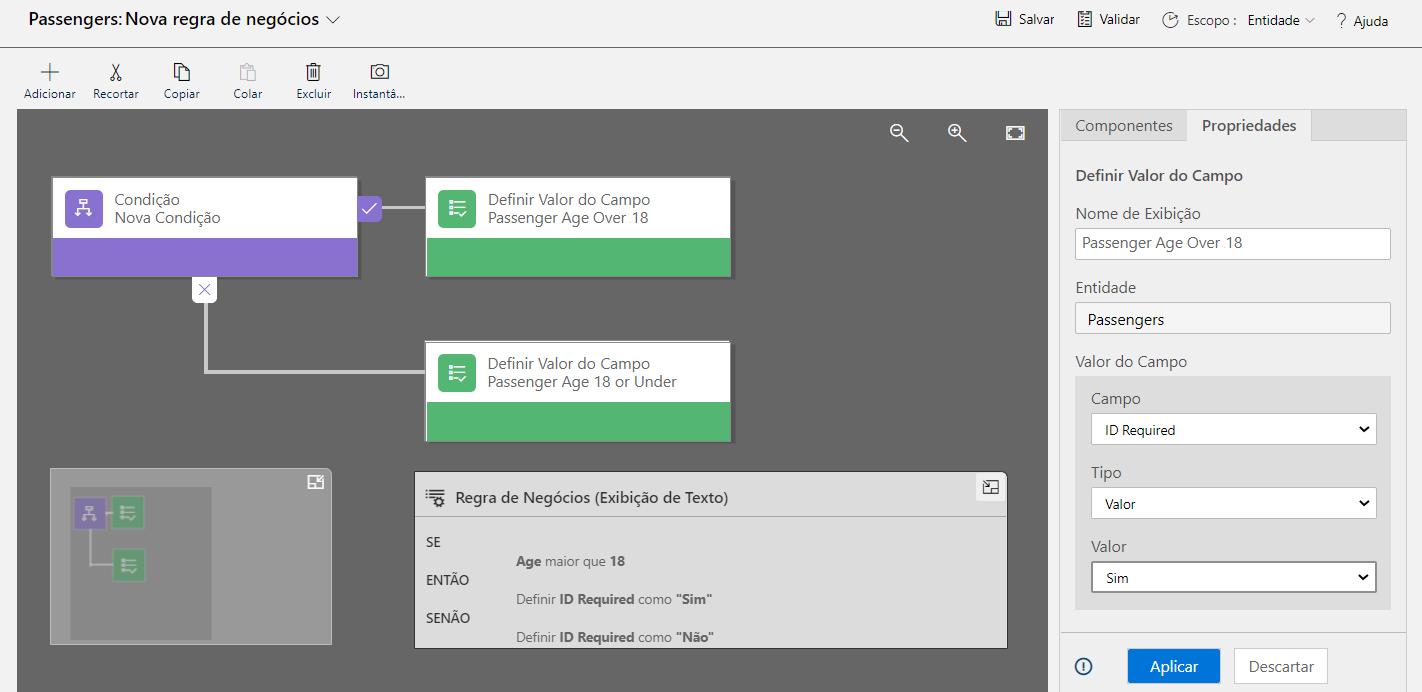Select the purple Condição node icon
The width and height of the screenshot is (1422, 692).
click(84, 208)
